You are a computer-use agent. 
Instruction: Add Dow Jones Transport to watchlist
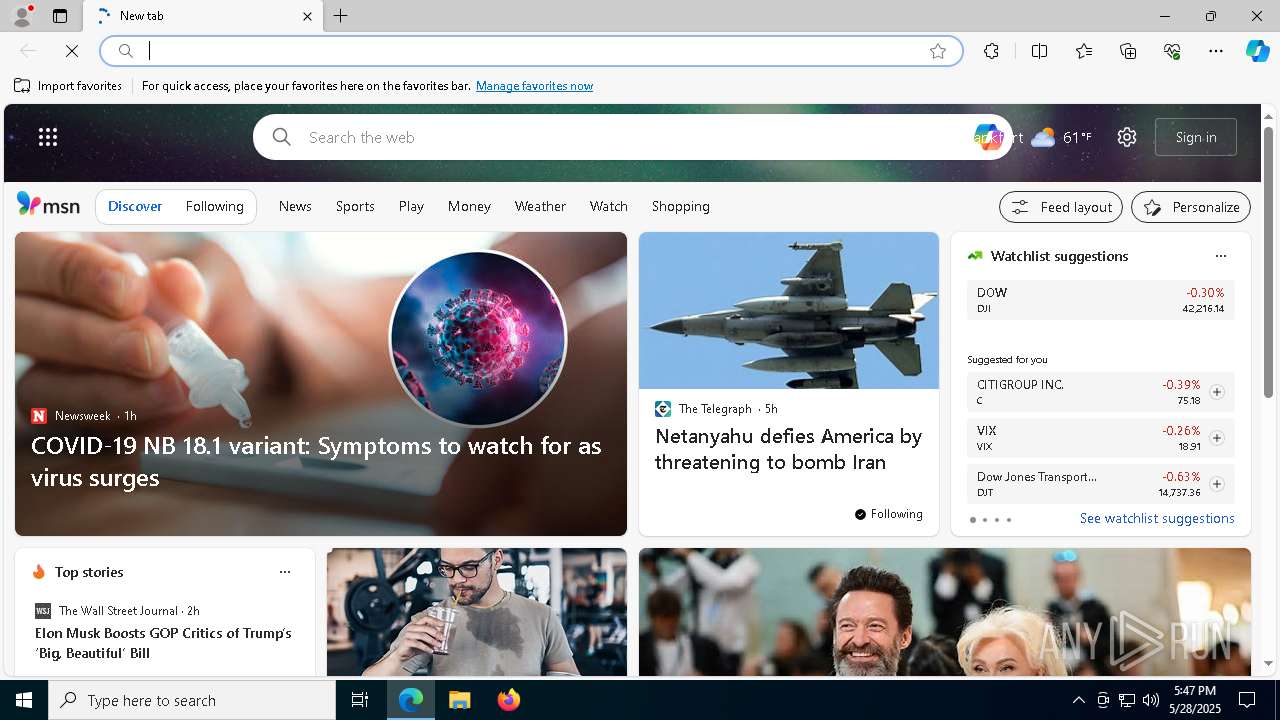pyautogui.click(x=1216, y=484)
